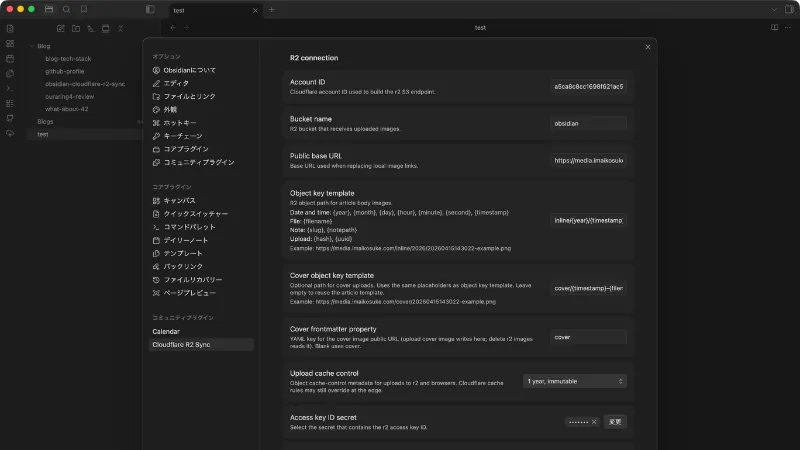The height and width of the screenshot is (450, 800).
Task: Click the Cover object key template field
Action: point(588,288)
